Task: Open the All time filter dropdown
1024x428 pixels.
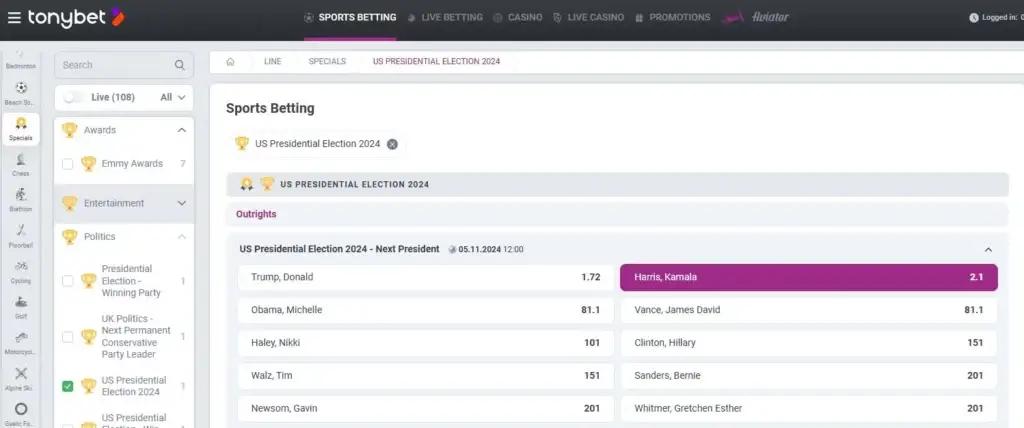Action: coord(173,97)
